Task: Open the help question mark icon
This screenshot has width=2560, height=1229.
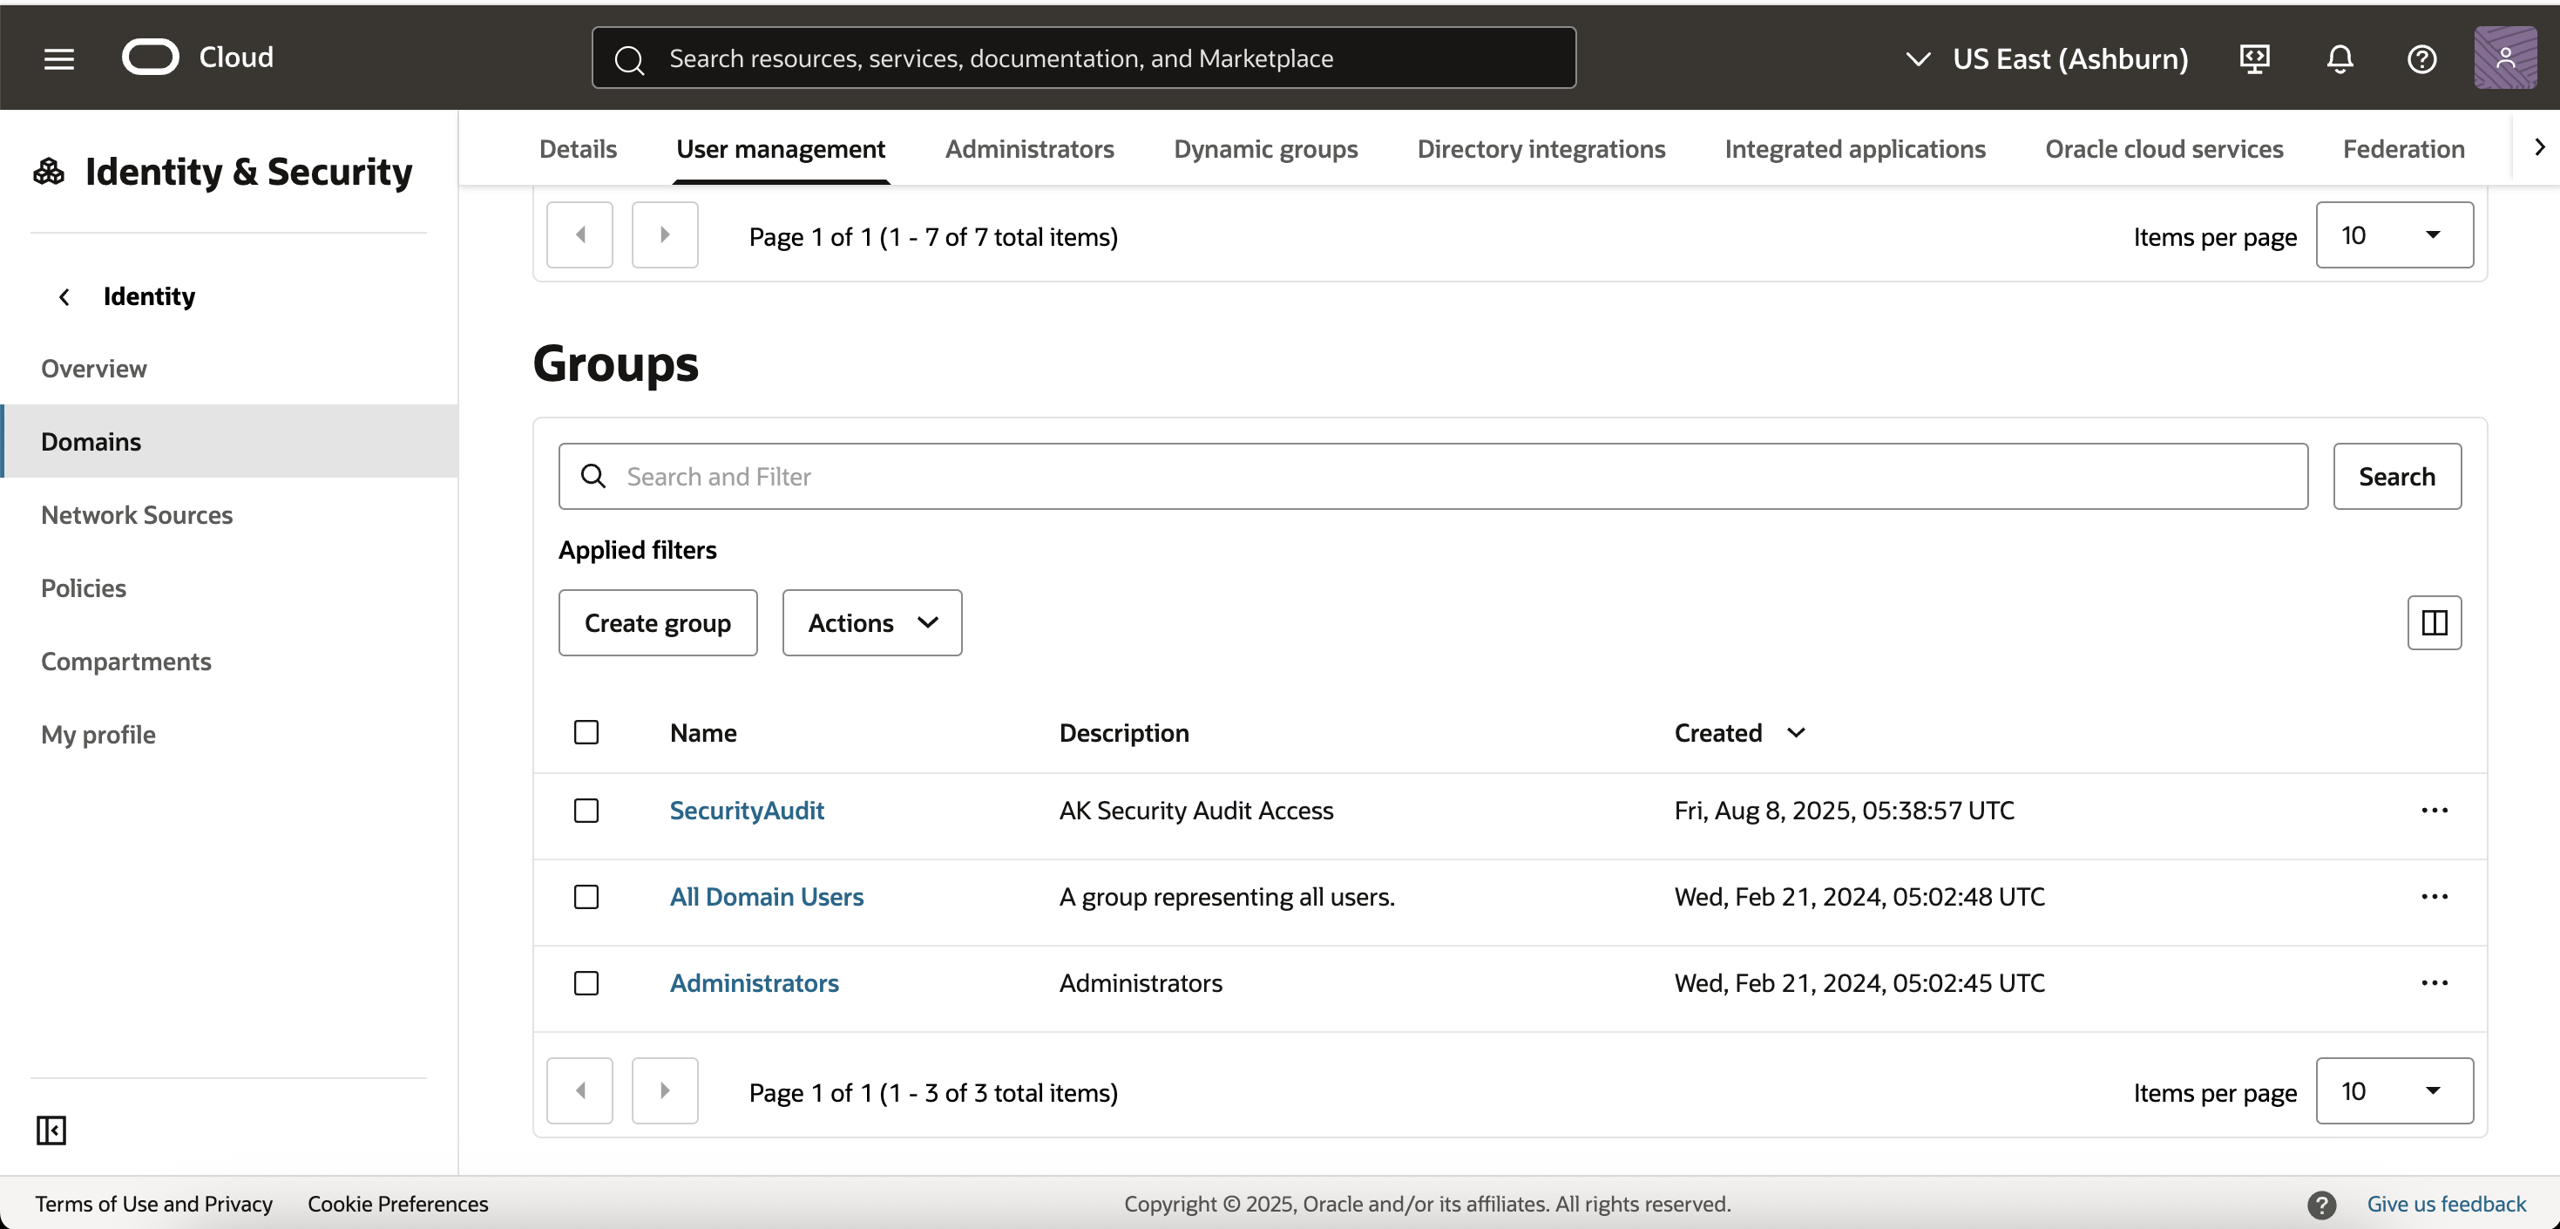Action: [2421, 58]
